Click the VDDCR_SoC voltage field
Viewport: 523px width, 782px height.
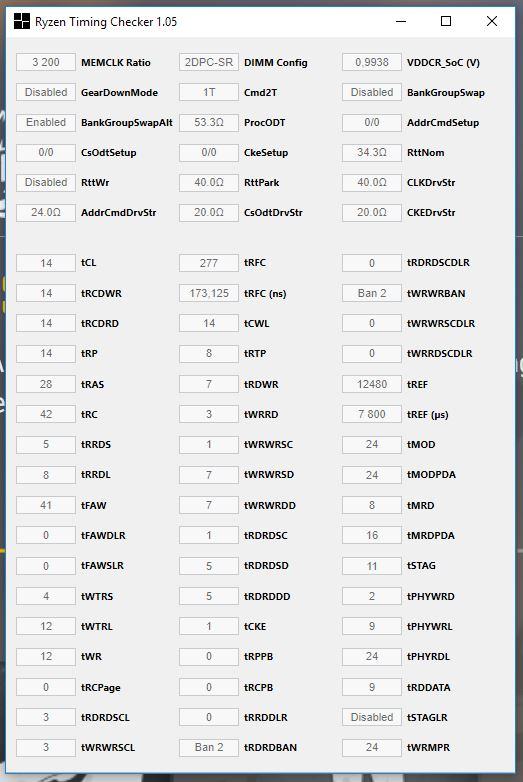[372, 62]
